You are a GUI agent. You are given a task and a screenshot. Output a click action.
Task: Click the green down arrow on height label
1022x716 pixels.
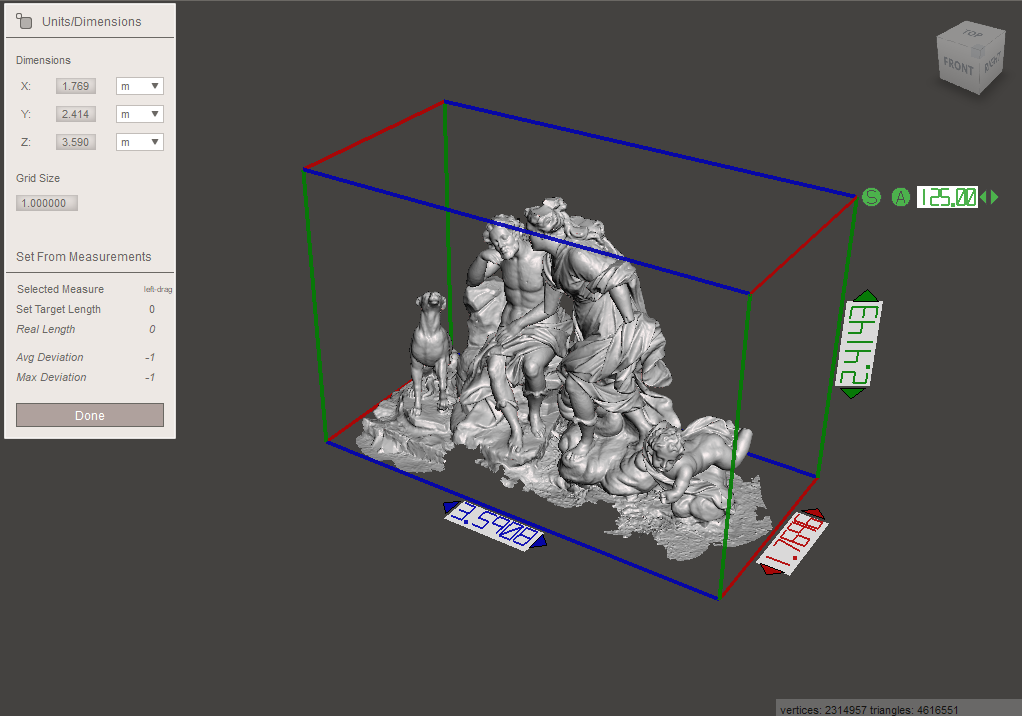click(852, 393)
